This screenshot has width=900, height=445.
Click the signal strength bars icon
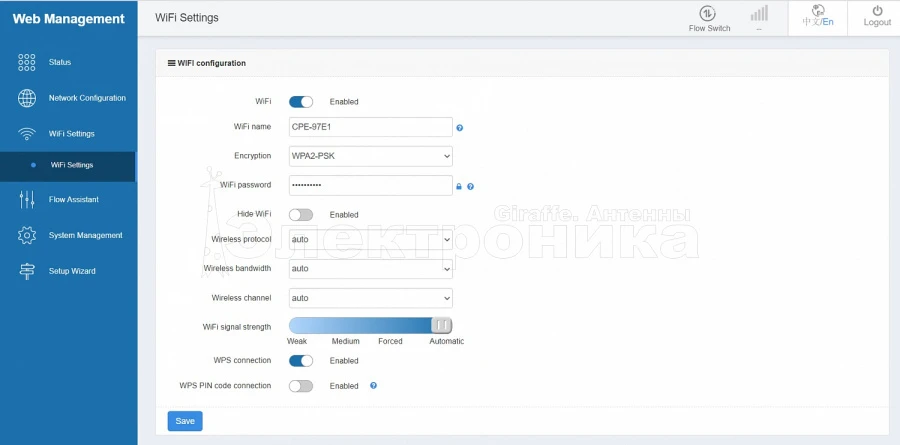click(759, 13)
